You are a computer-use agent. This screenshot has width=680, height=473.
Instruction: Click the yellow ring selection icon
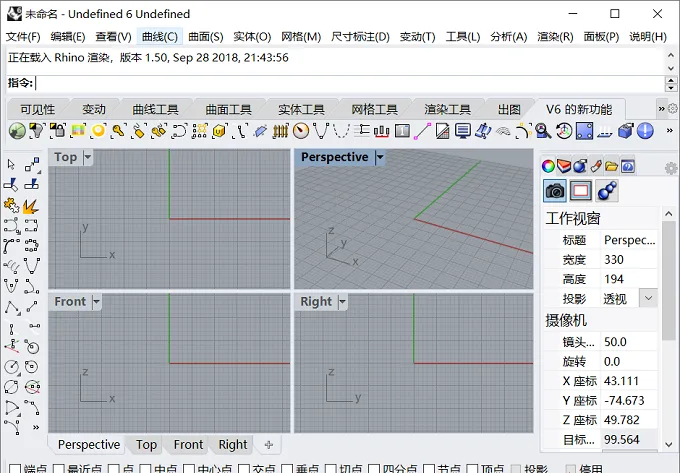coord(98,130)
